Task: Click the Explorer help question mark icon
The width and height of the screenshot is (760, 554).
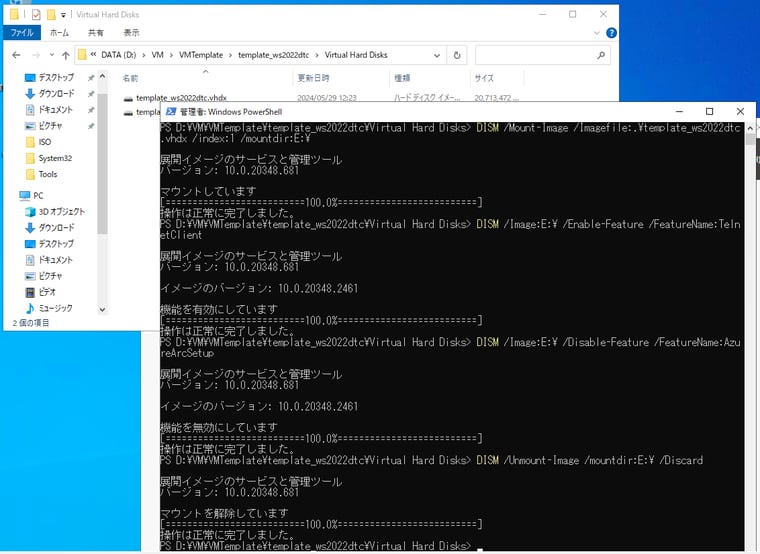Action: point(611,33)
